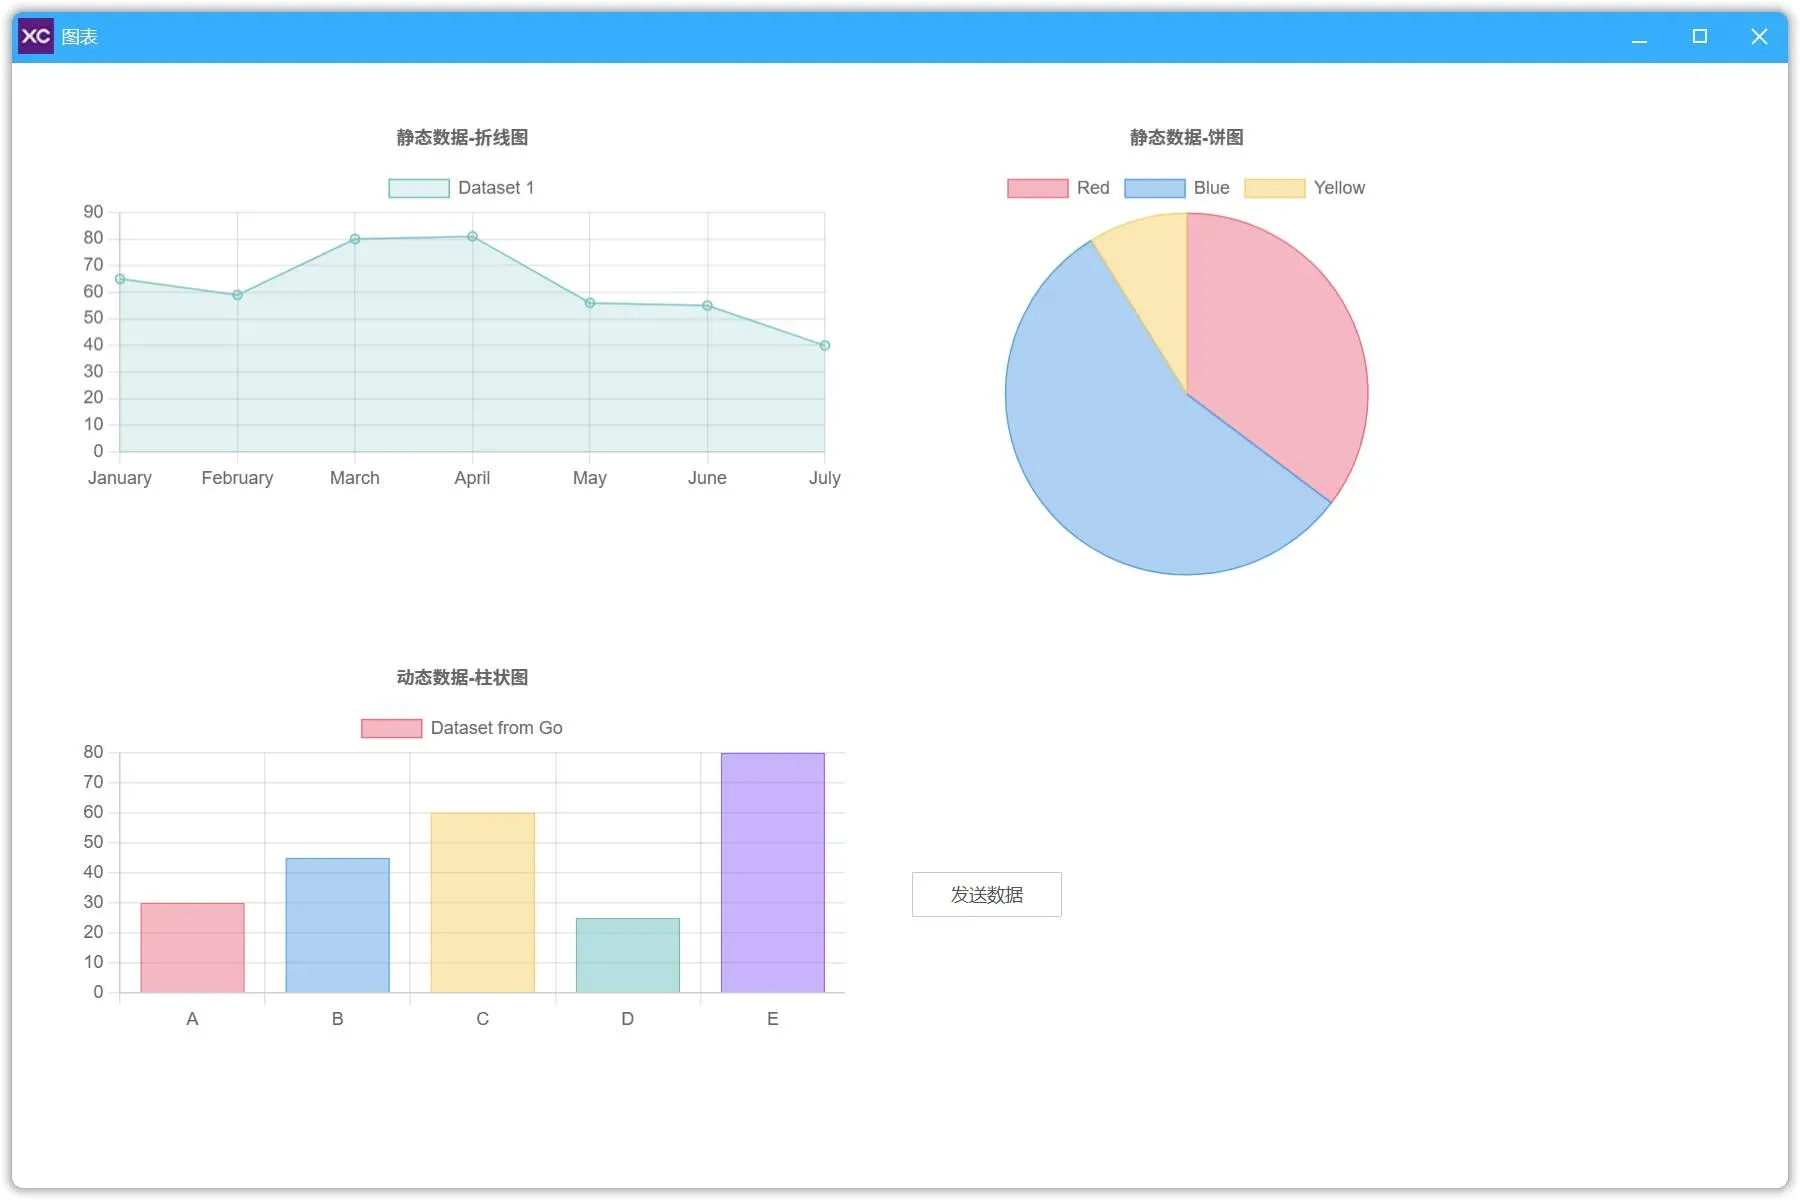Toggle Dataset from Go legend swatch

pos(391,728)
